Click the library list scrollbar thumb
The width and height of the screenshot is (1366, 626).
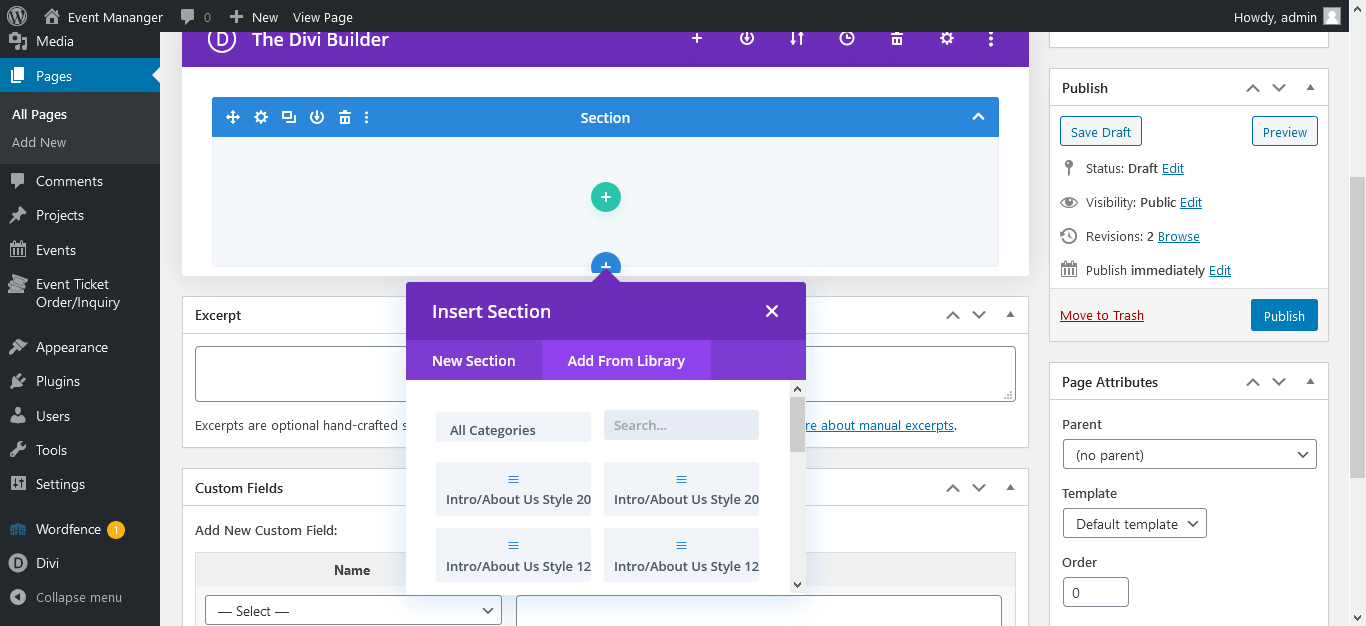tap(797, 424)
